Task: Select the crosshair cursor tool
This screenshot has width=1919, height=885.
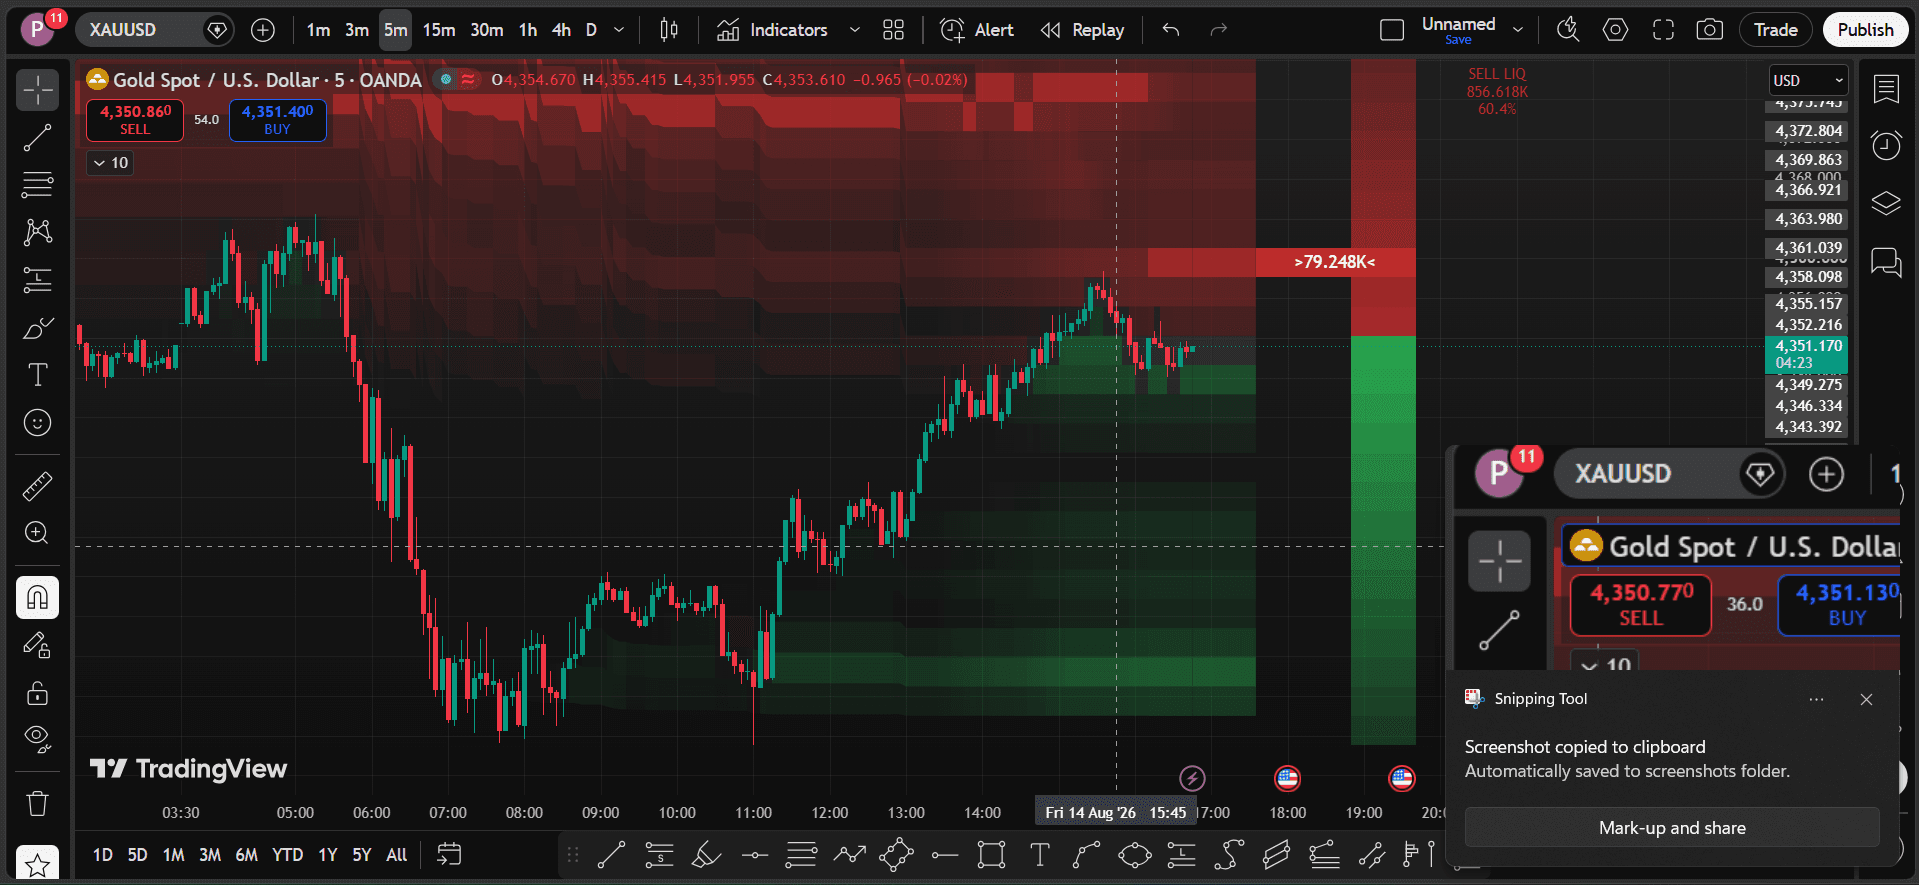Action: pos(38,90)
